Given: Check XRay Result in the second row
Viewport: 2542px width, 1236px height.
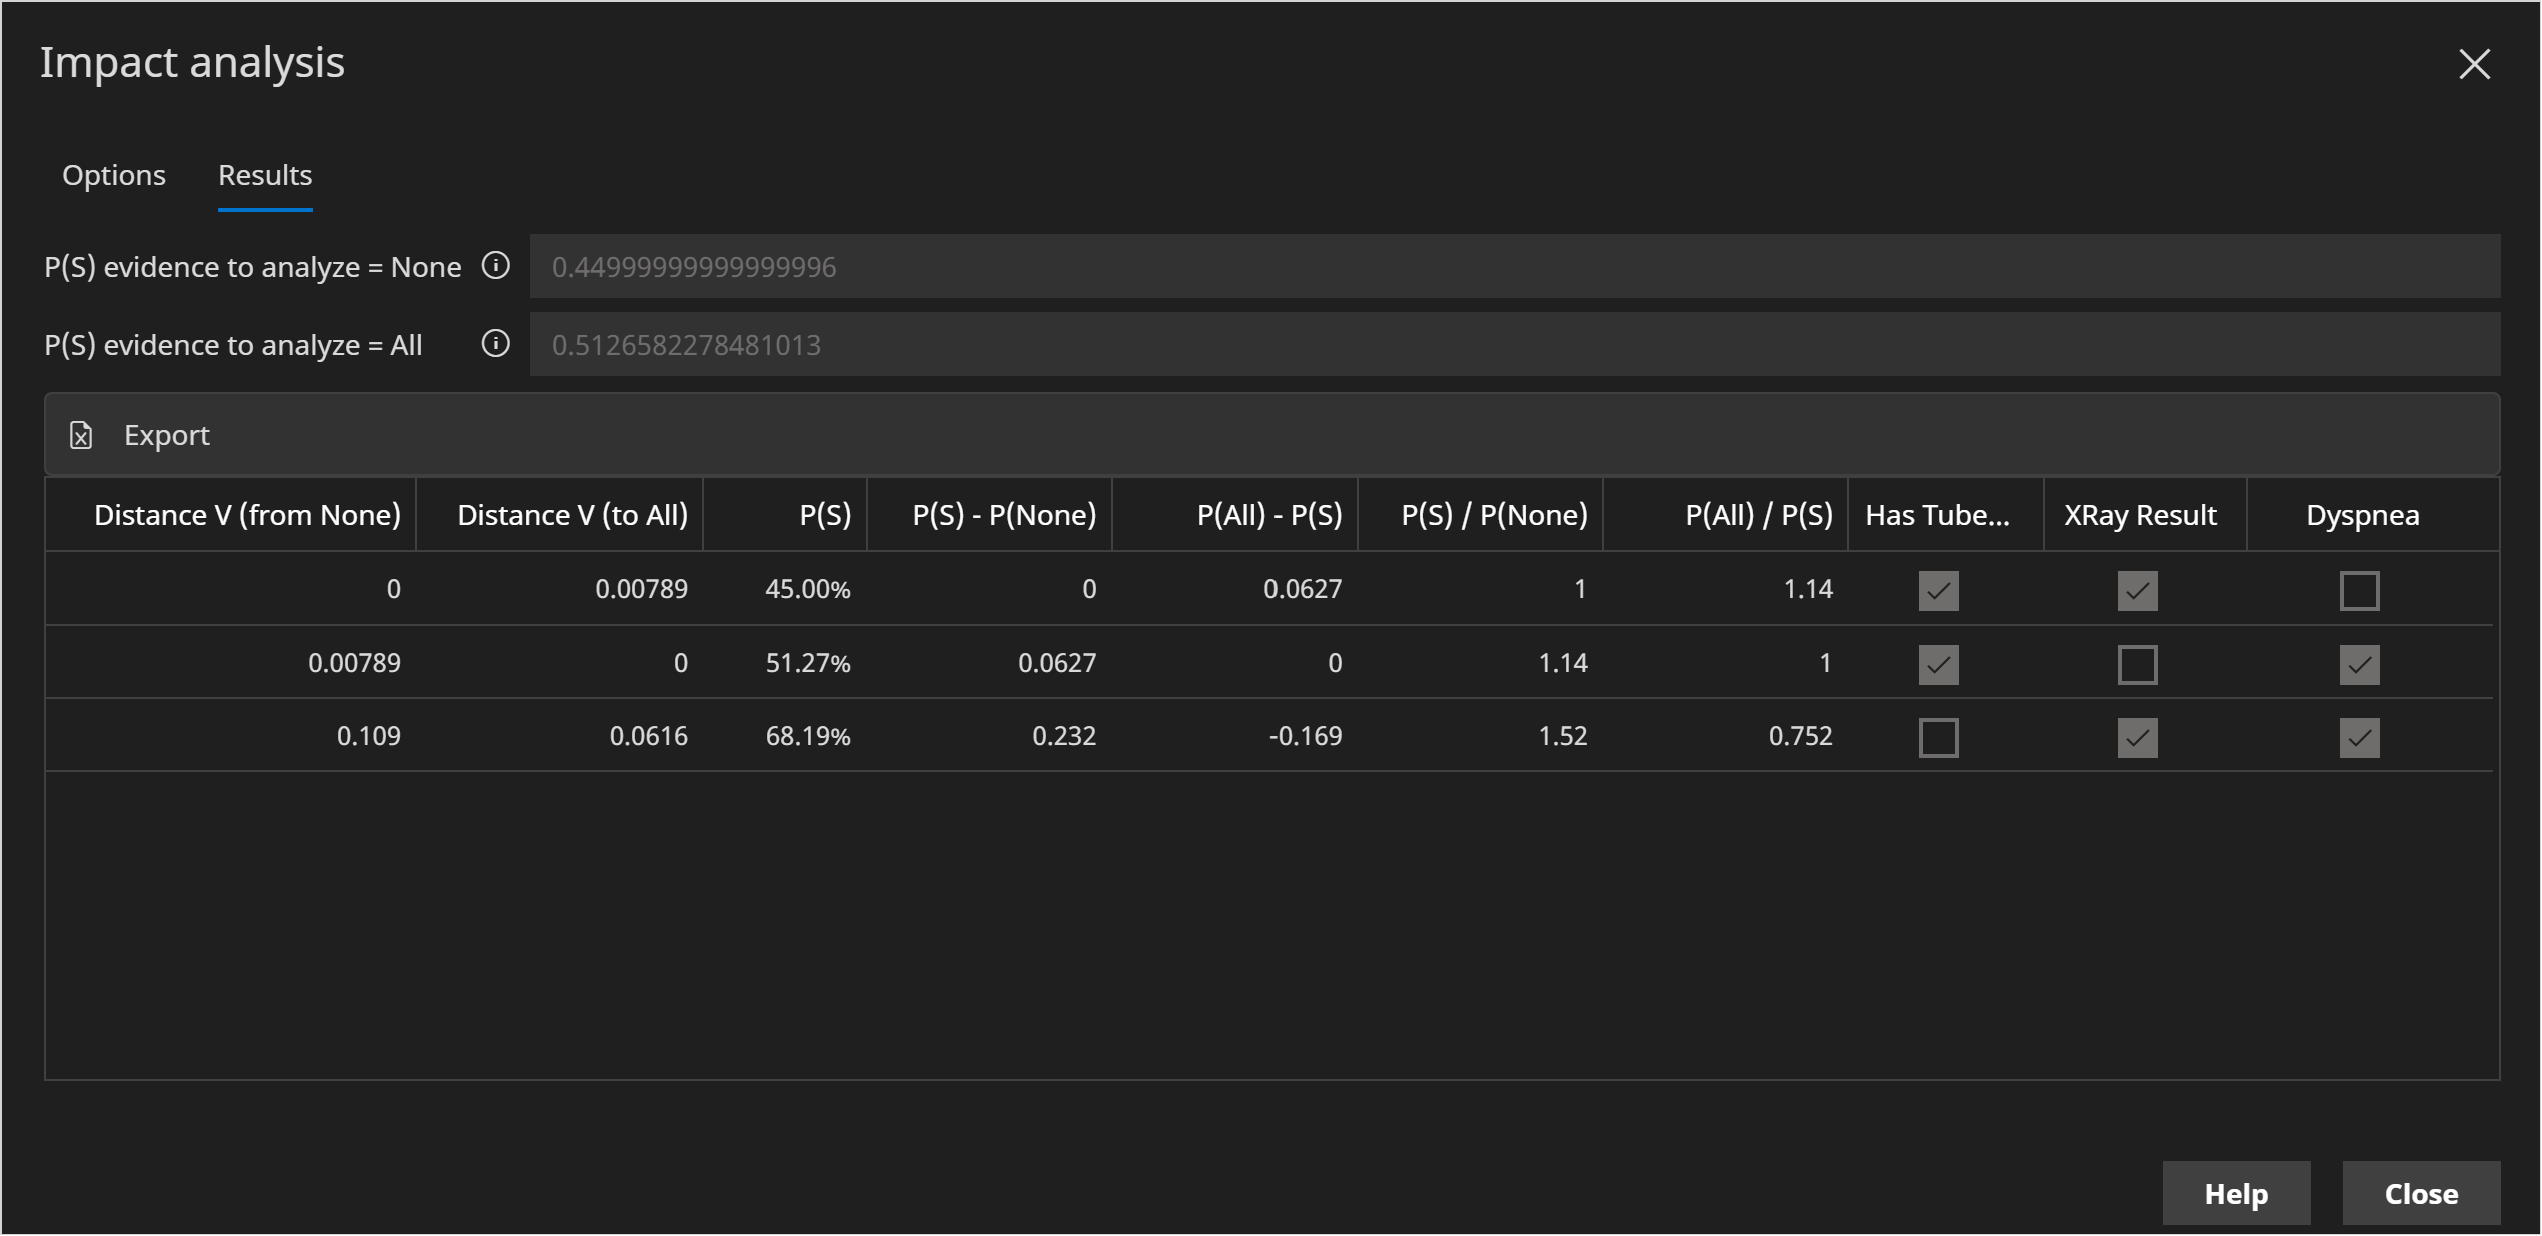Looking at the screenshot, I should 2136,663.
